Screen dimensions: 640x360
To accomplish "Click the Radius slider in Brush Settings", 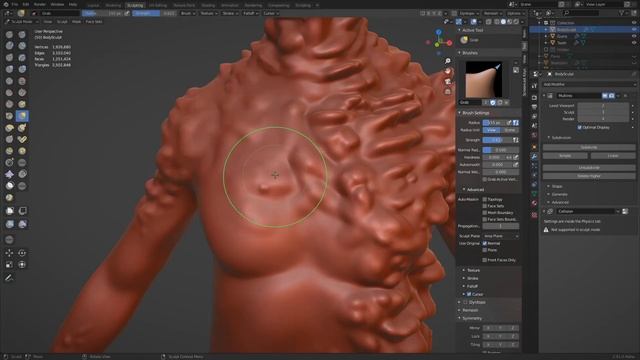I will 494,122.
